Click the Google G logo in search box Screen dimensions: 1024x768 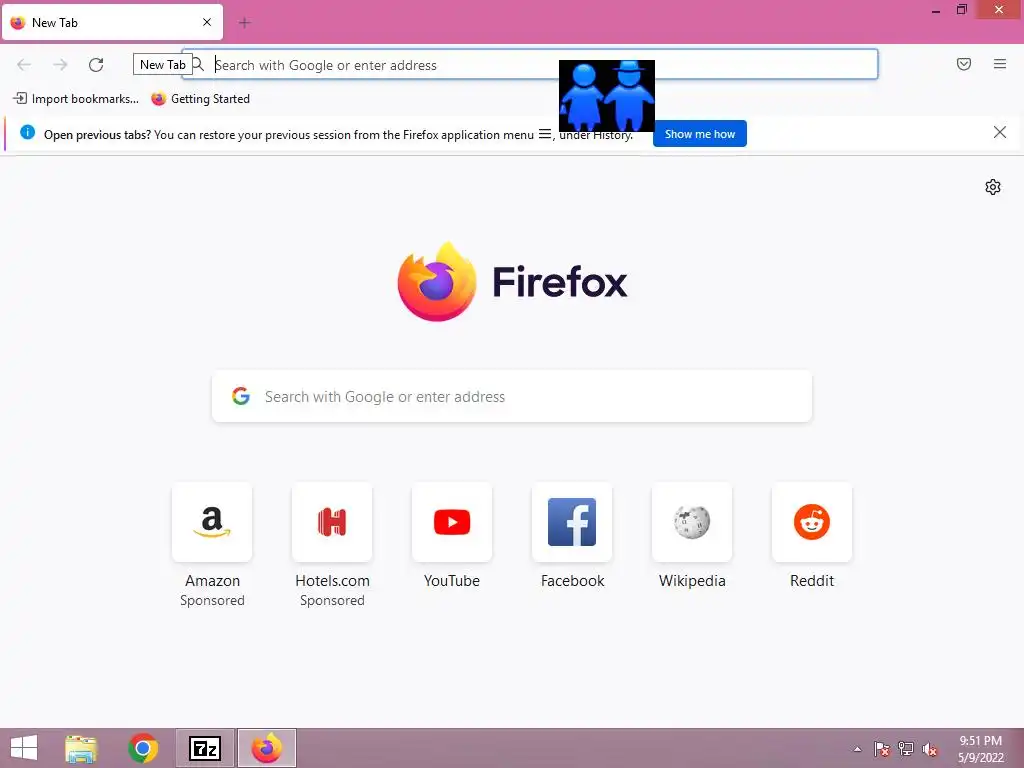241,396
